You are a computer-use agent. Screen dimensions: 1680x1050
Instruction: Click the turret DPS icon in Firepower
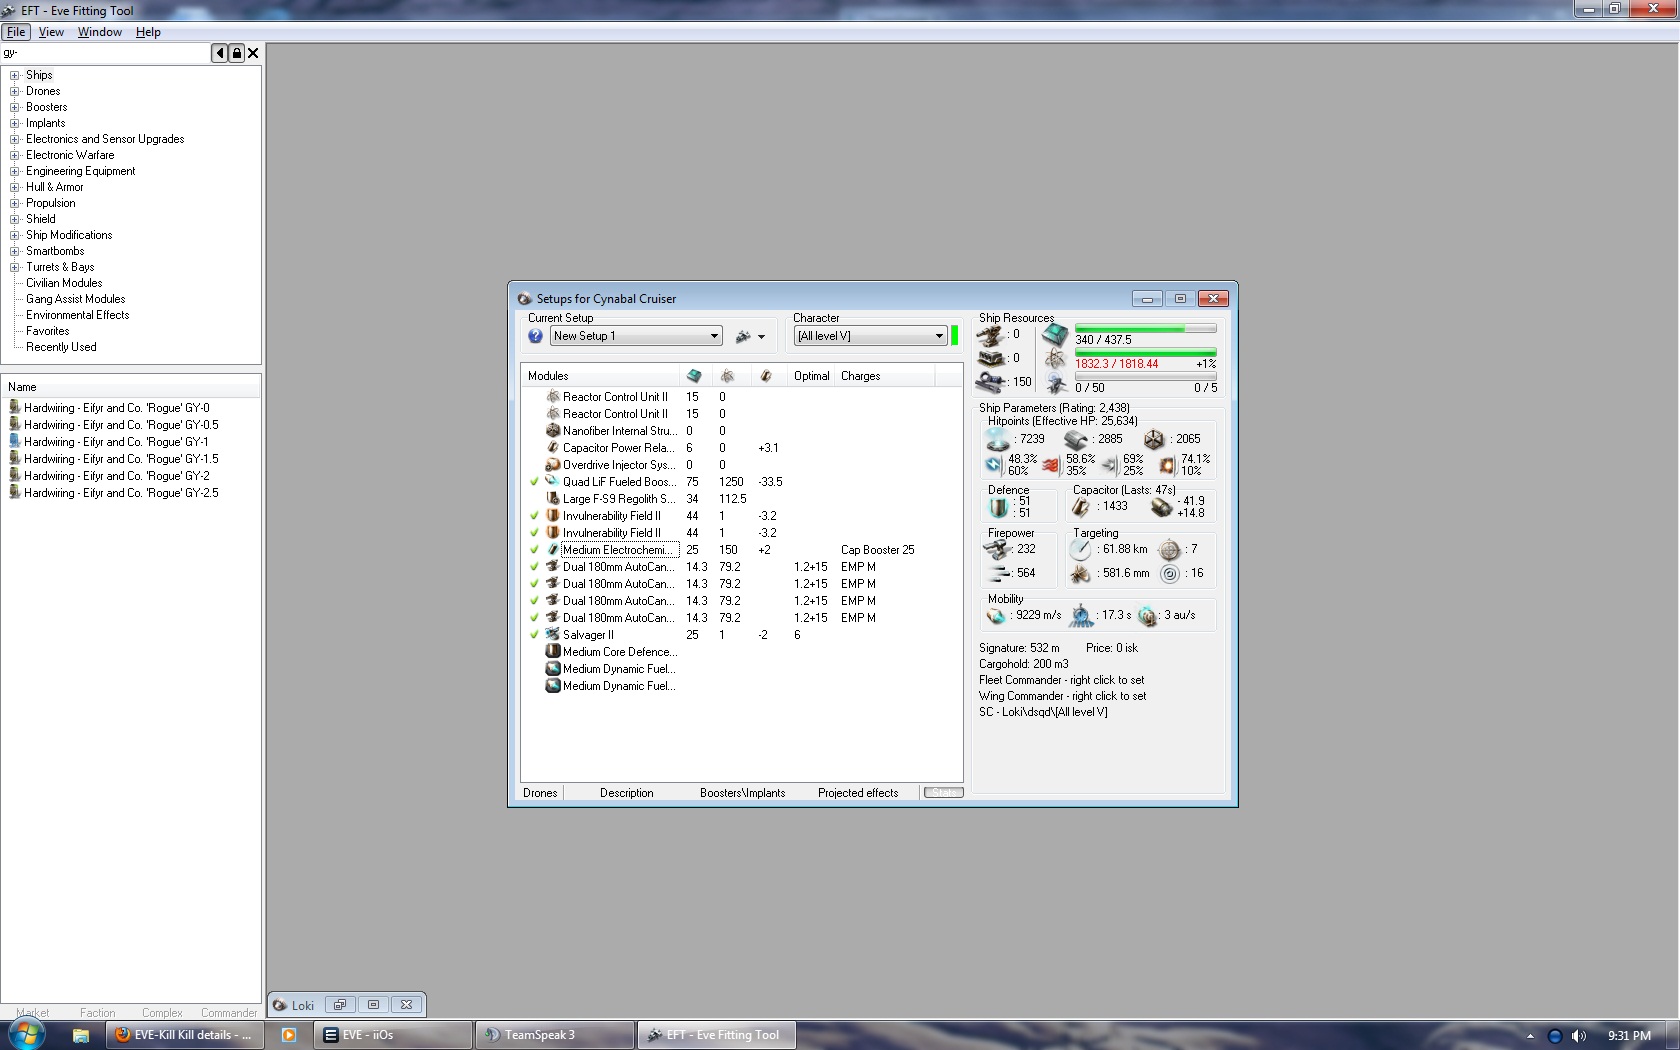tap(997, 550)
